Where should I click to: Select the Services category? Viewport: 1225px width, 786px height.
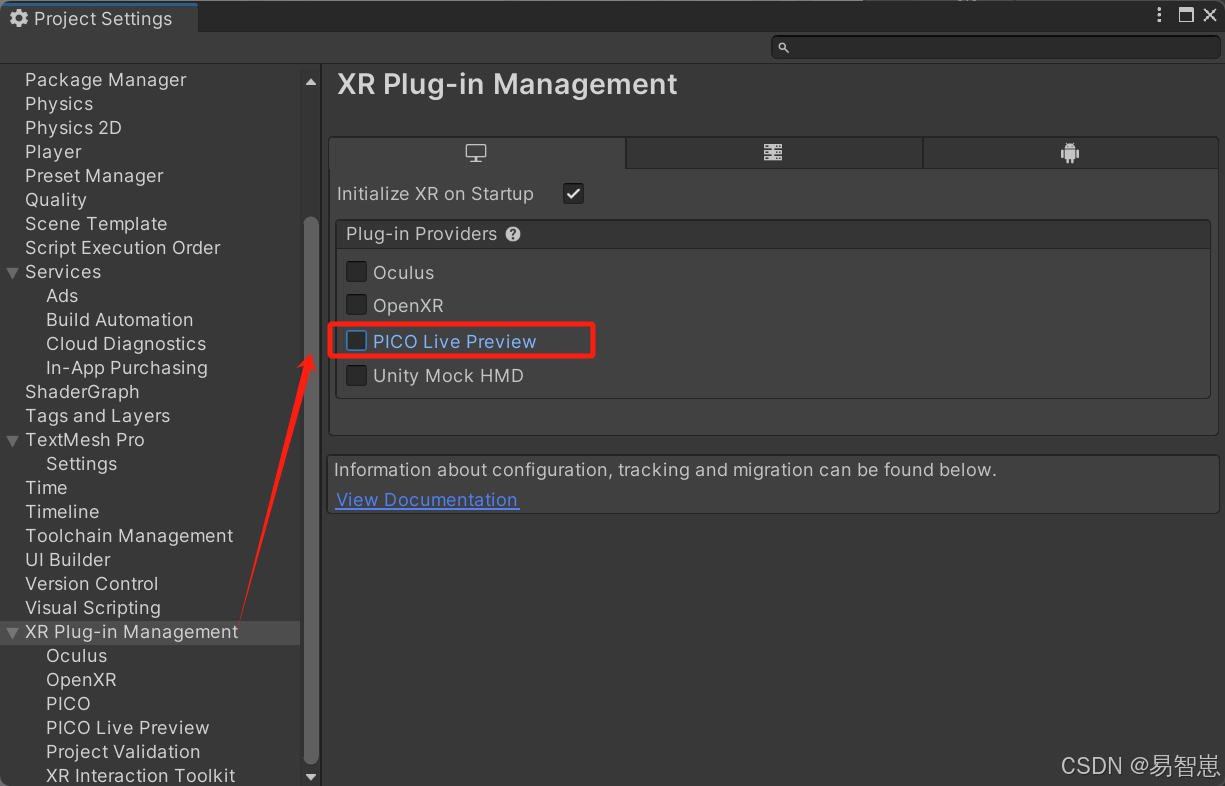tap(63, 272)
